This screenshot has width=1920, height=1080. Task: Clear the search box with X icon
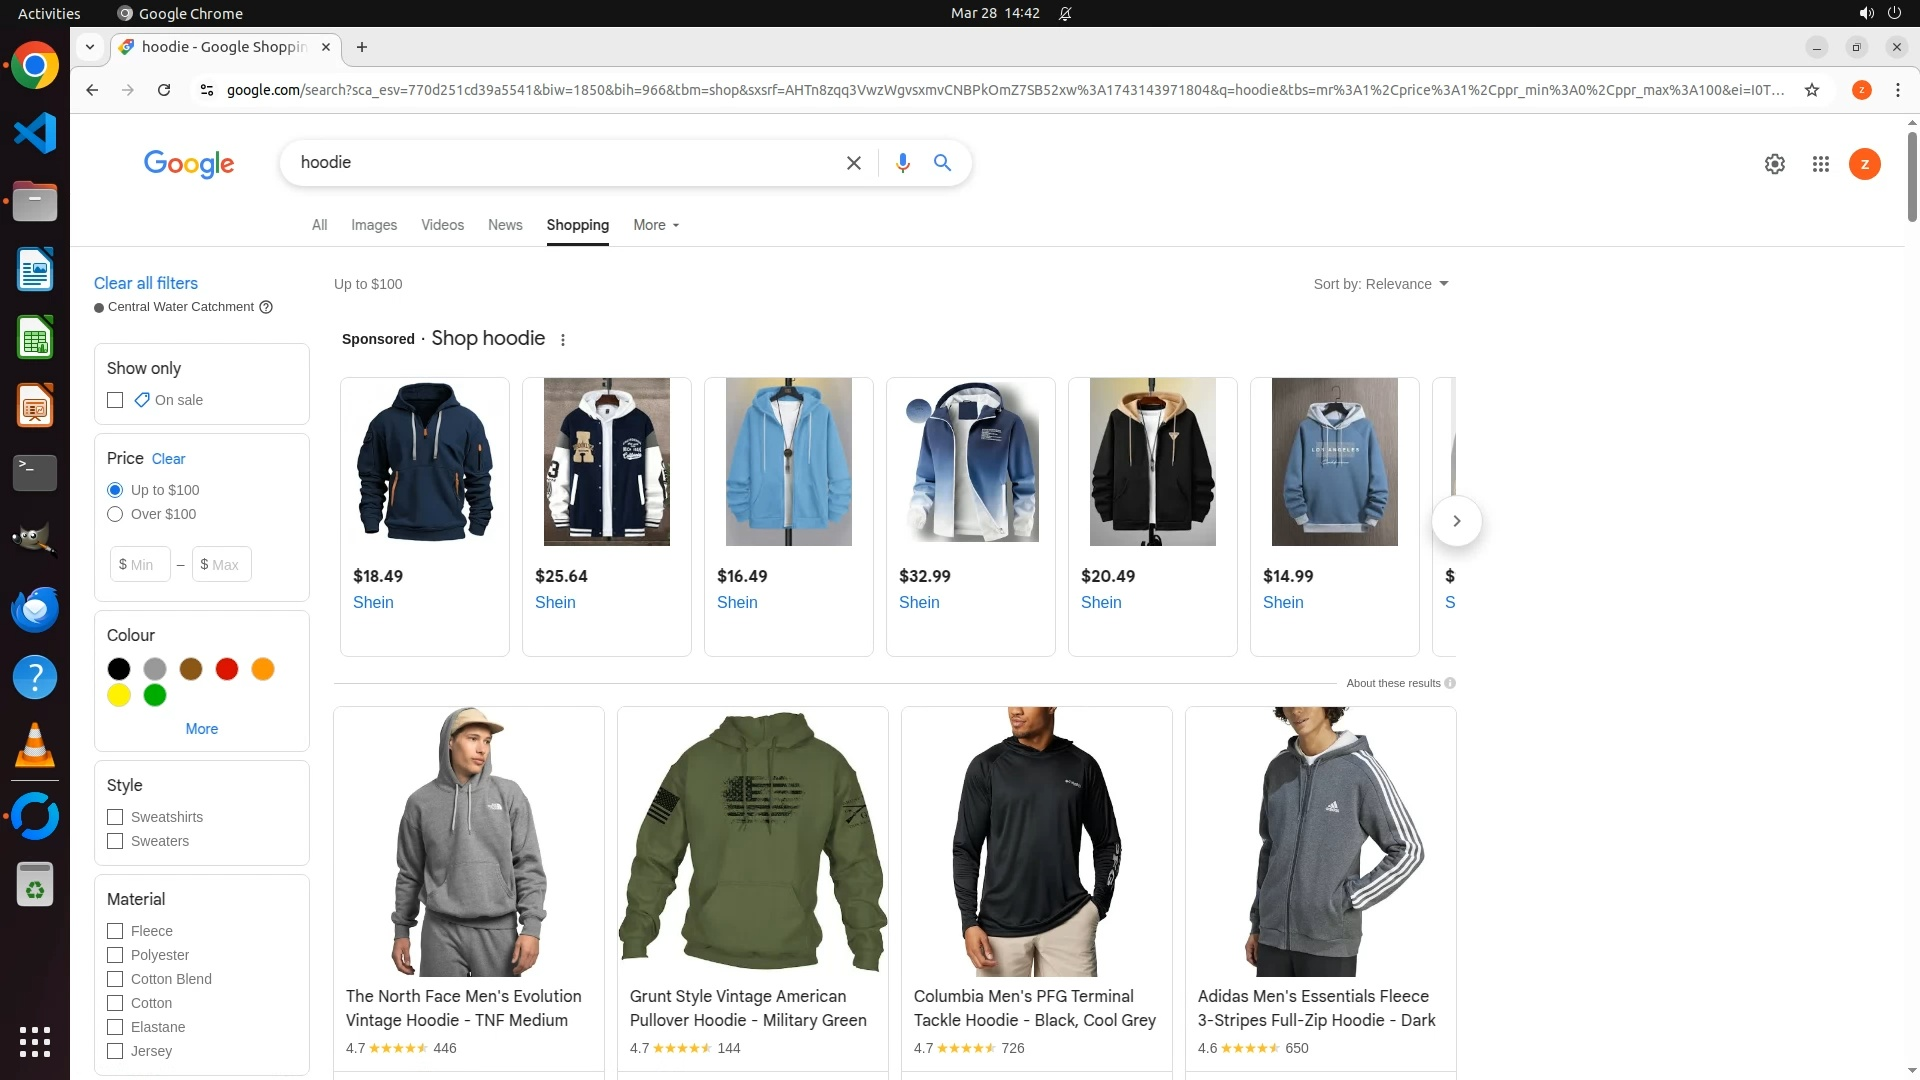tap(853, 163)
